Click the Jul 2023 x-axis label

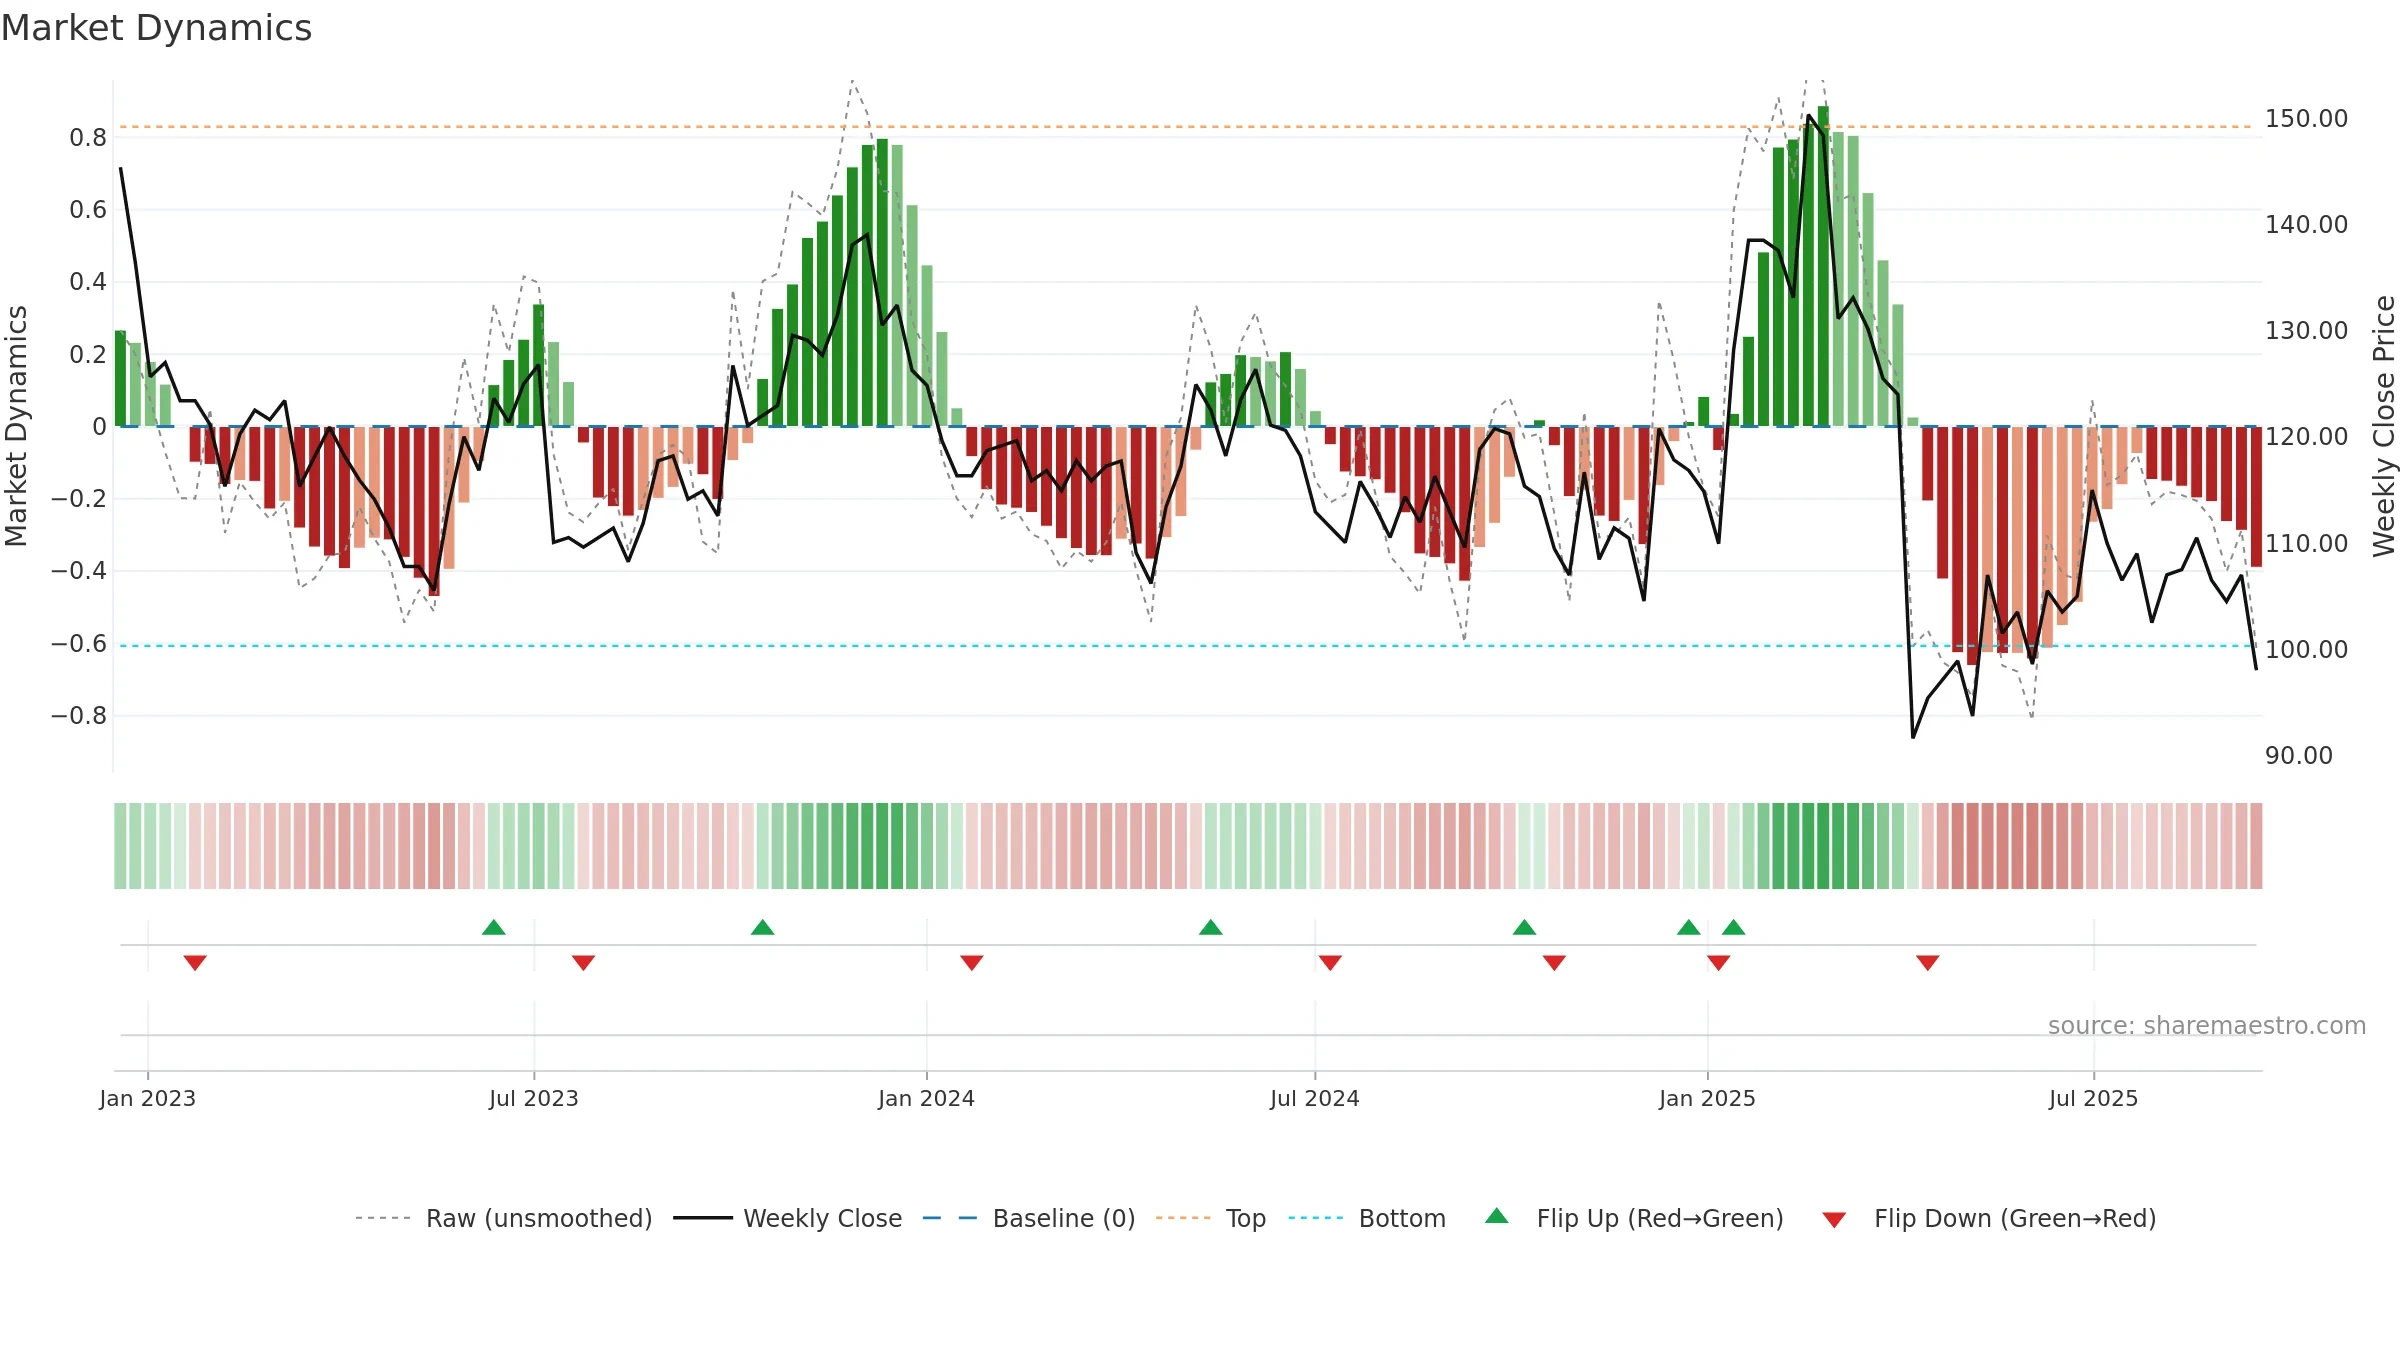pos(534,1098)
